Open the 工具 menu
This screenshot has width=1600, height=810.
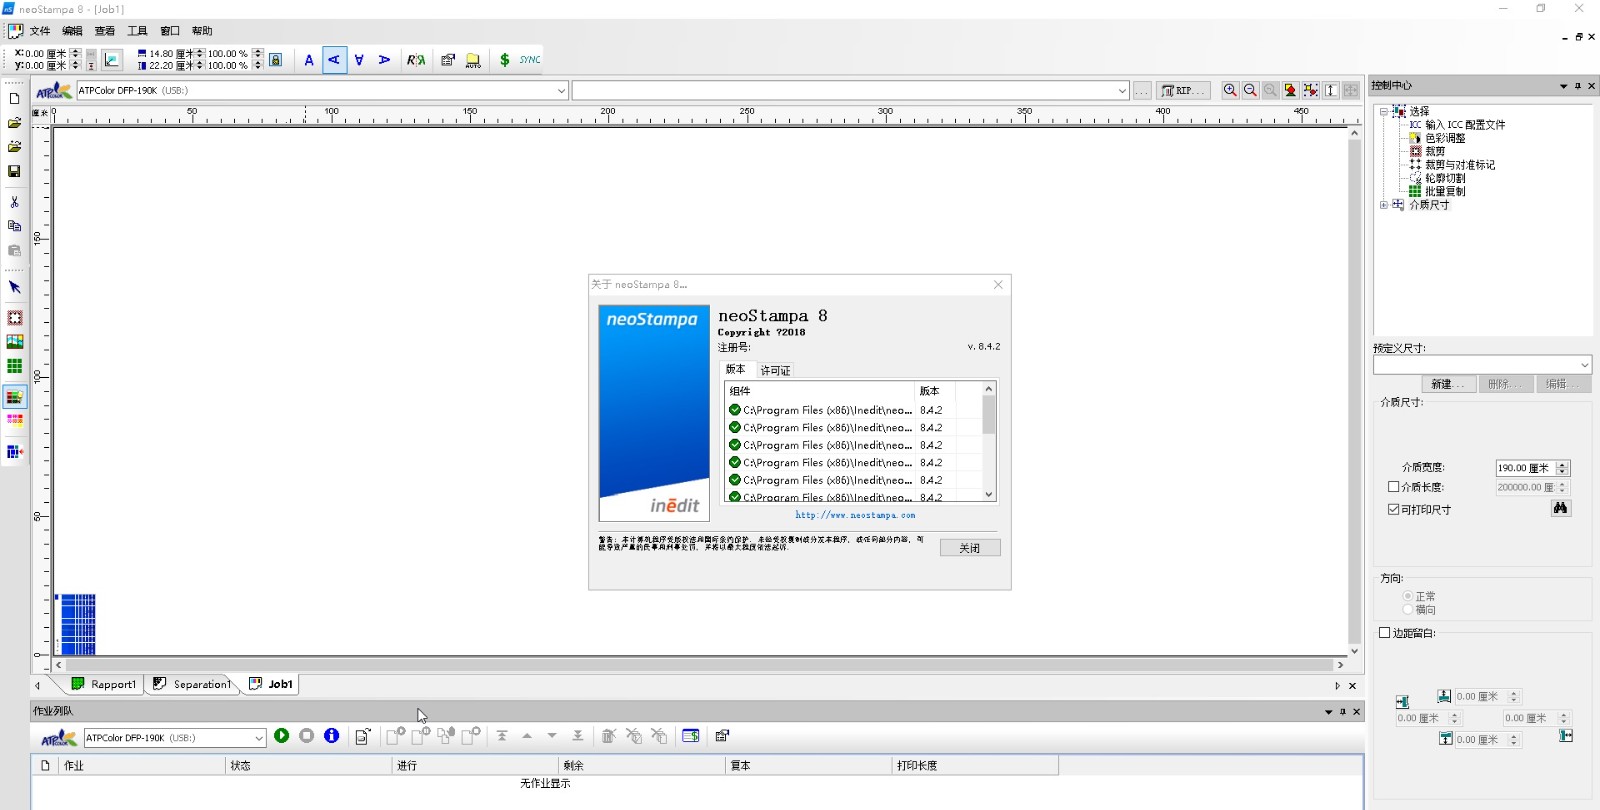tap(137, 31)
